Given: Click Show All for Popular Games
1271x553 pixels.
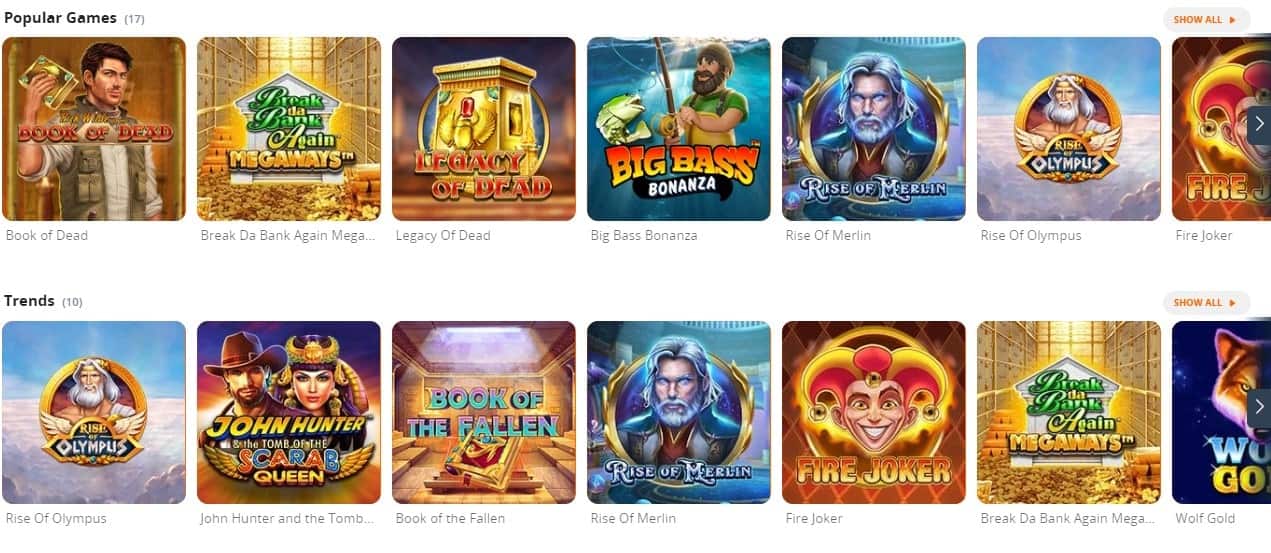Looking at the screenshot, I should click(x=1206, y=19).
